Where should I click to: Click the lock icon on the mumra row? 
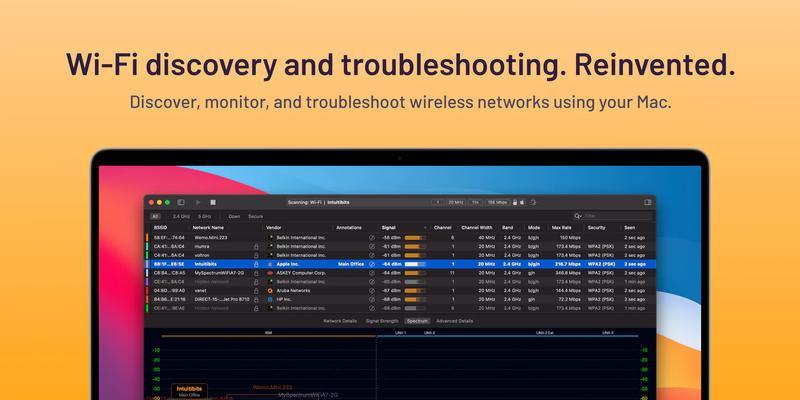[x=256, y=246]
